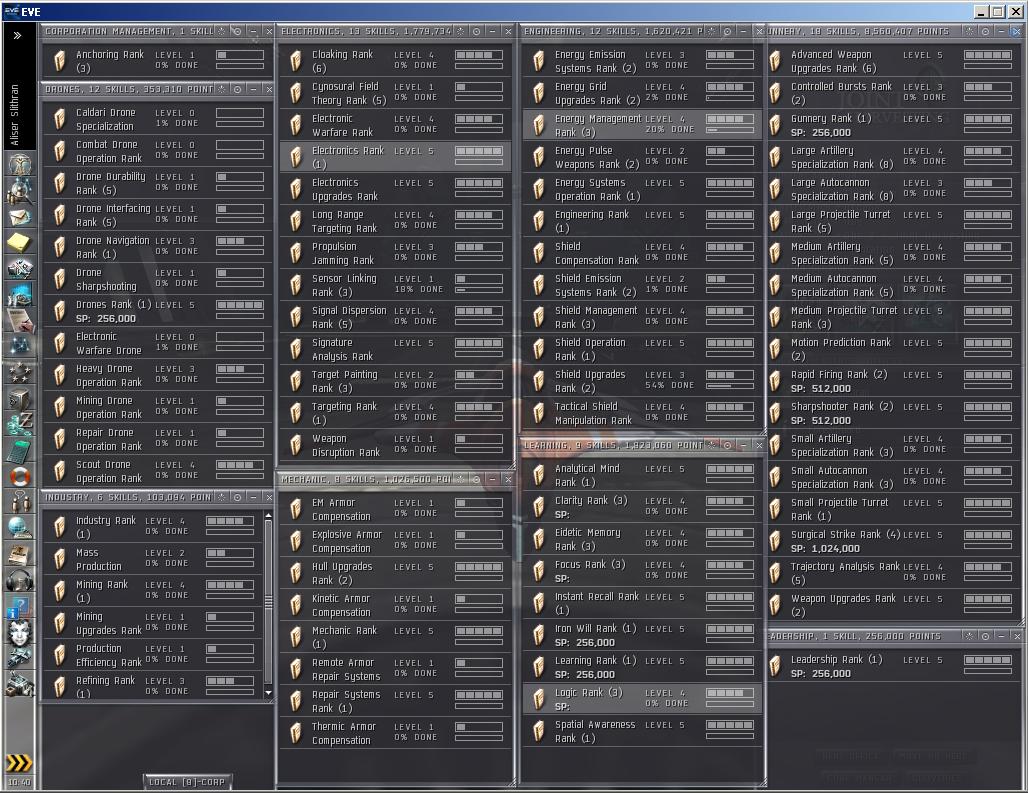Open the corporation stars icon in sidebar
Screen dimensions: 1028x793
[x=20, y=372]
